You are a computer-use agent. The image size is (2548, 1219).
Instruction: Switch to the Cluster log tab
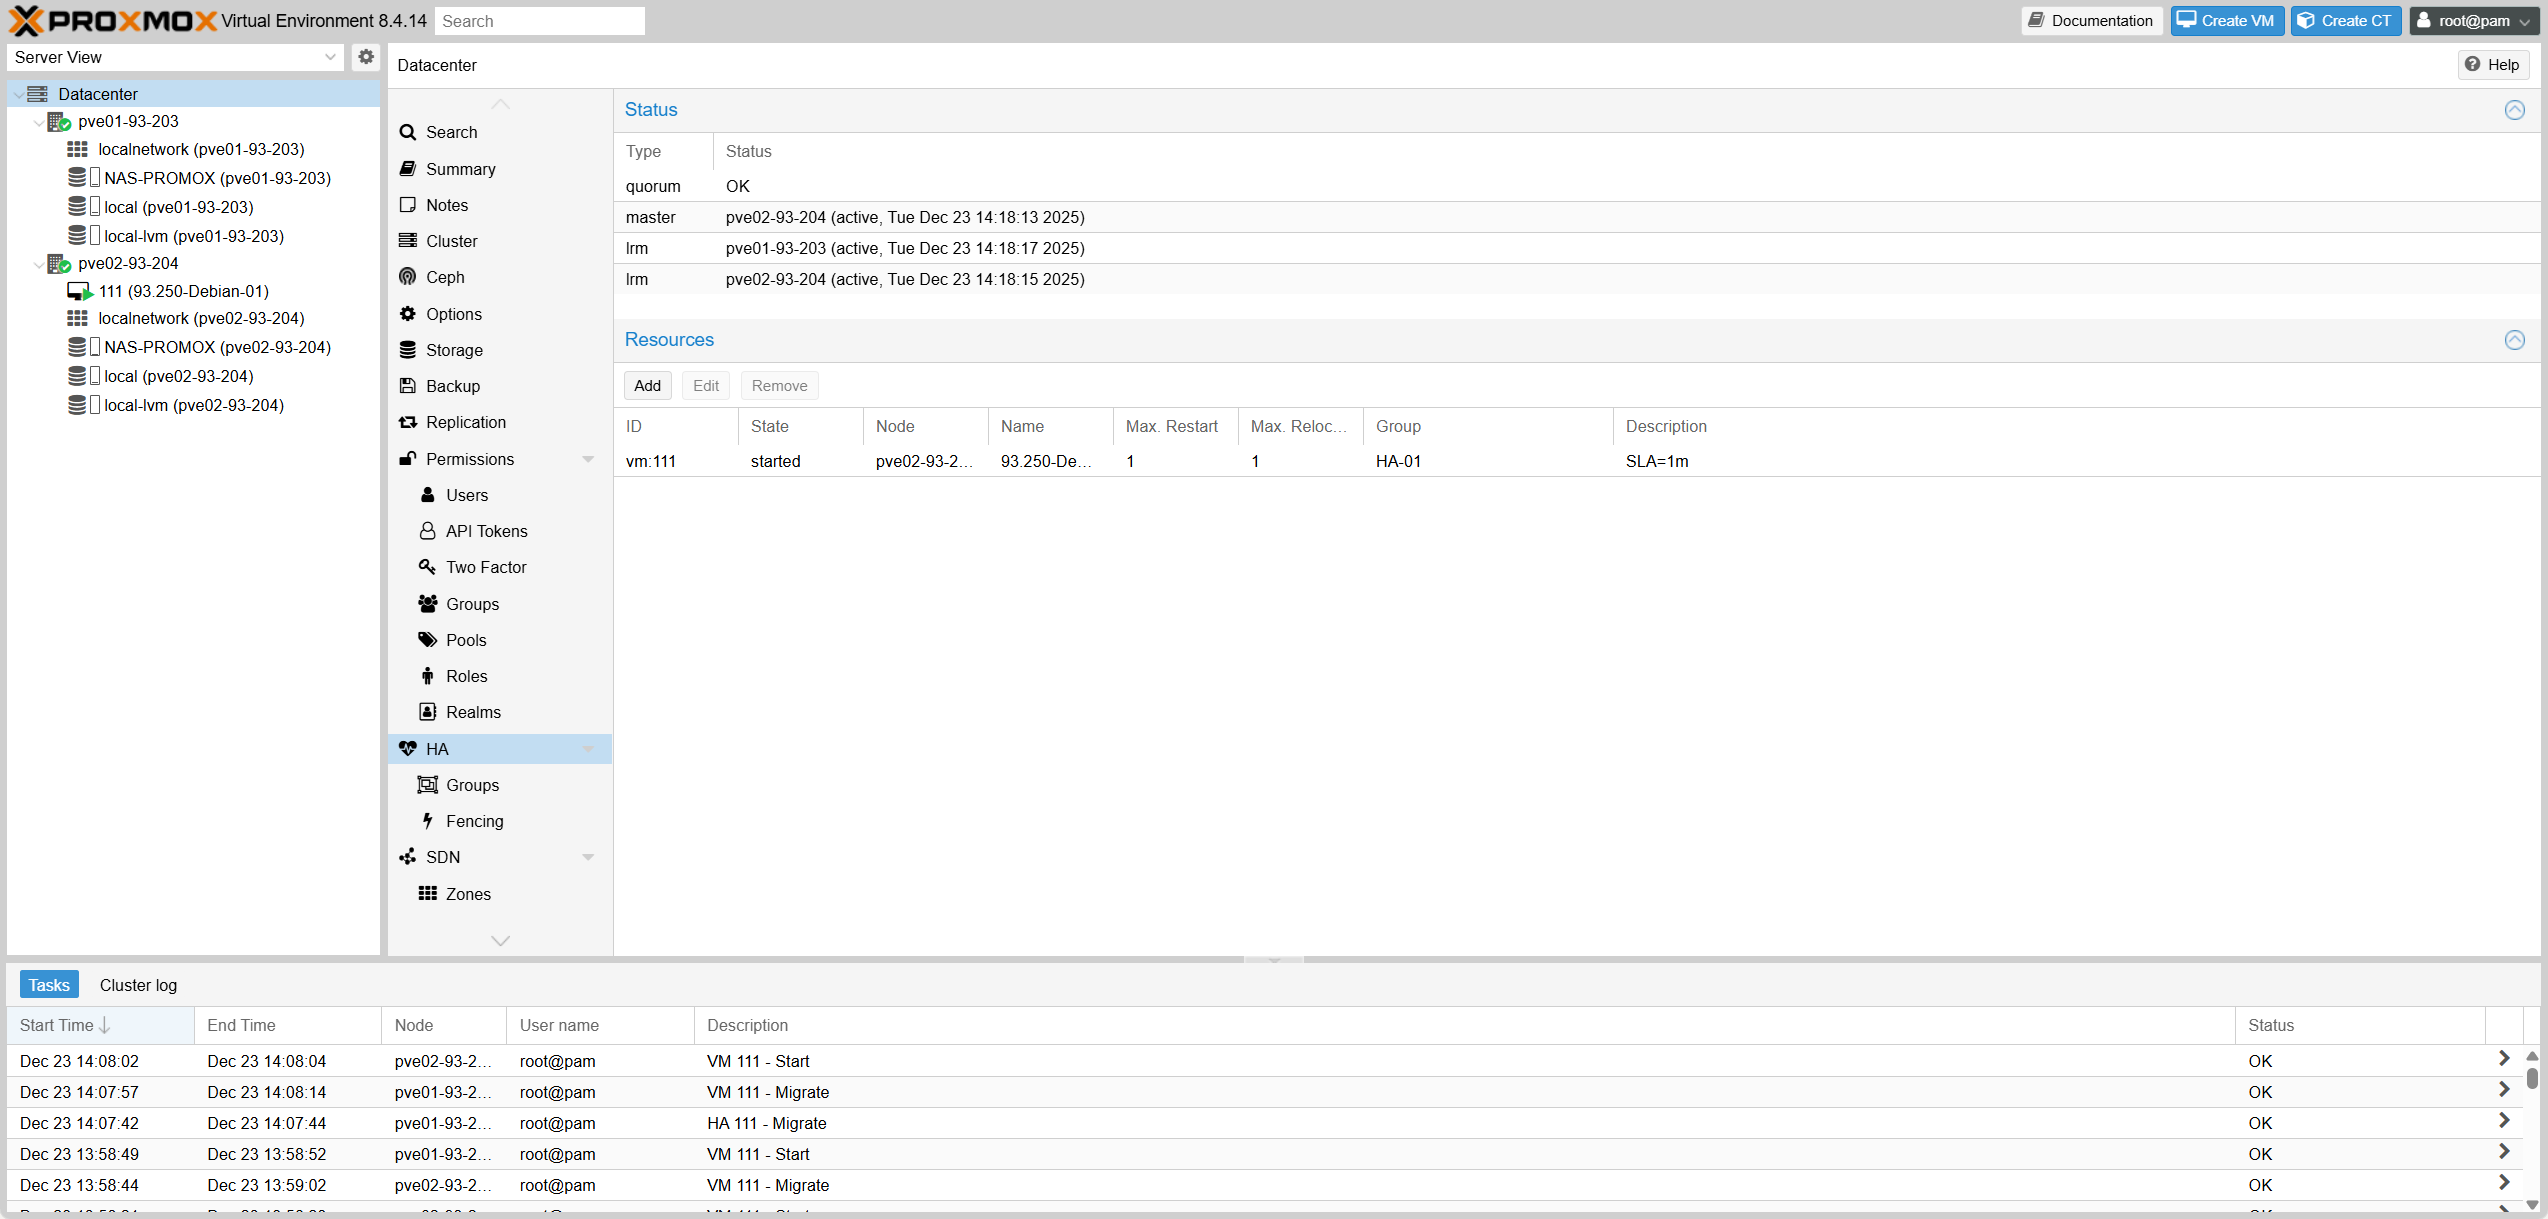[138, 985]
